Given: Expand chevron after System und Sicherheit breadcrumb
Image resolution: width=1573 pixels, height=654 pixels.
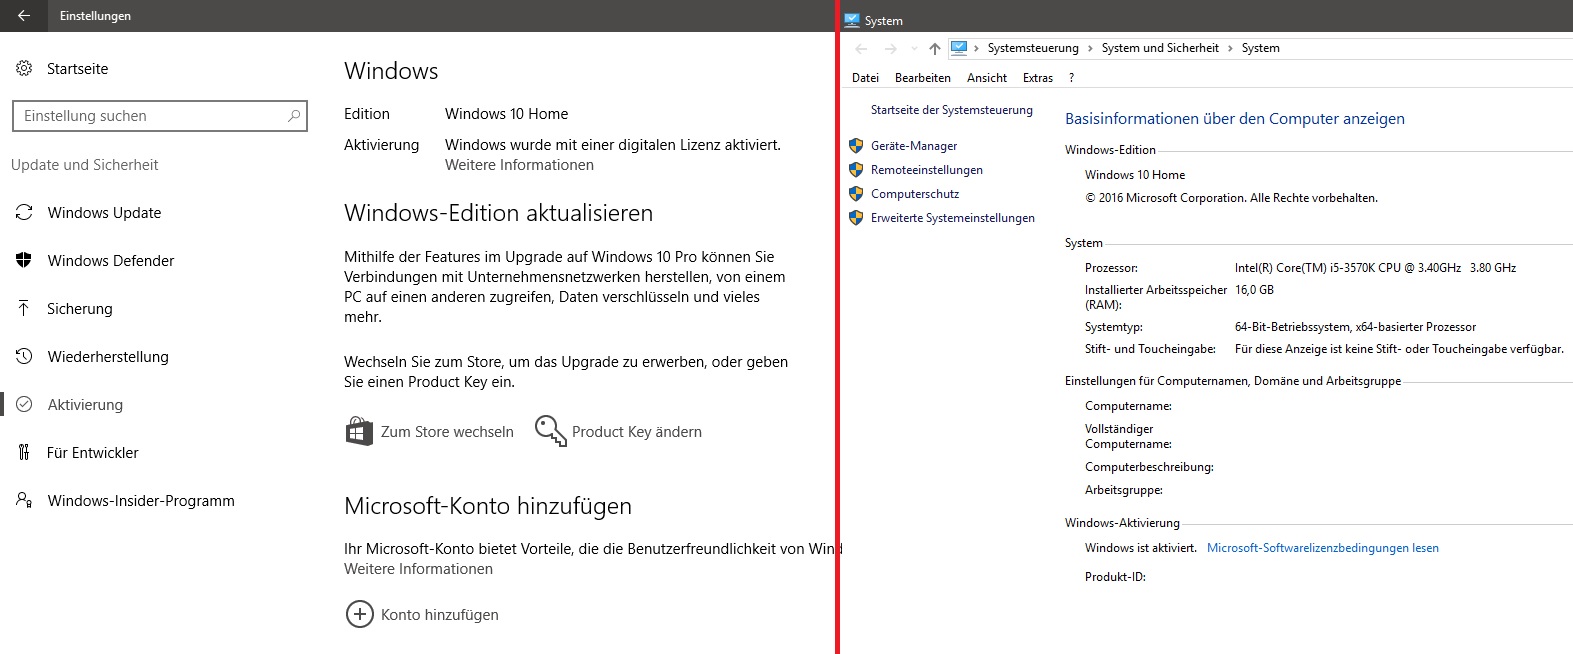Looking at the screenshot, I should (1230, 48).
